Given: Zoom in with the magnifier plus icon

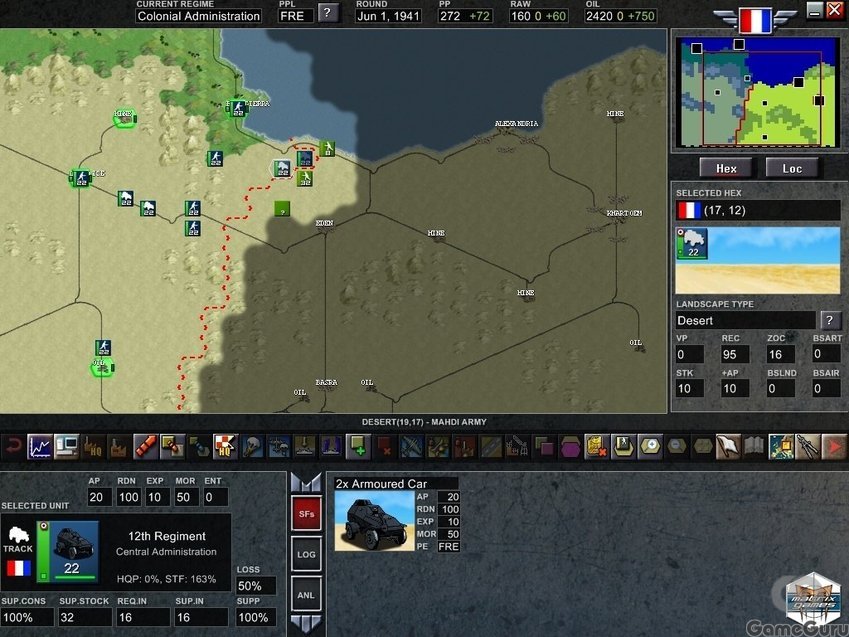Looking at the screenshot, I should pos(650,447).
